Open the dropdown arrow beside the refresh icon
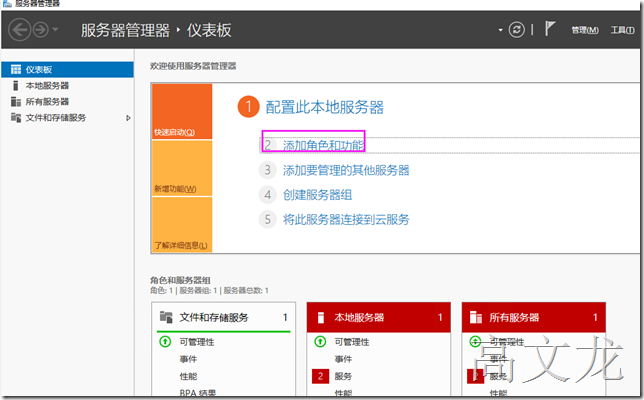The height and width of the screenshot is (400, 644). pos(500,30)
